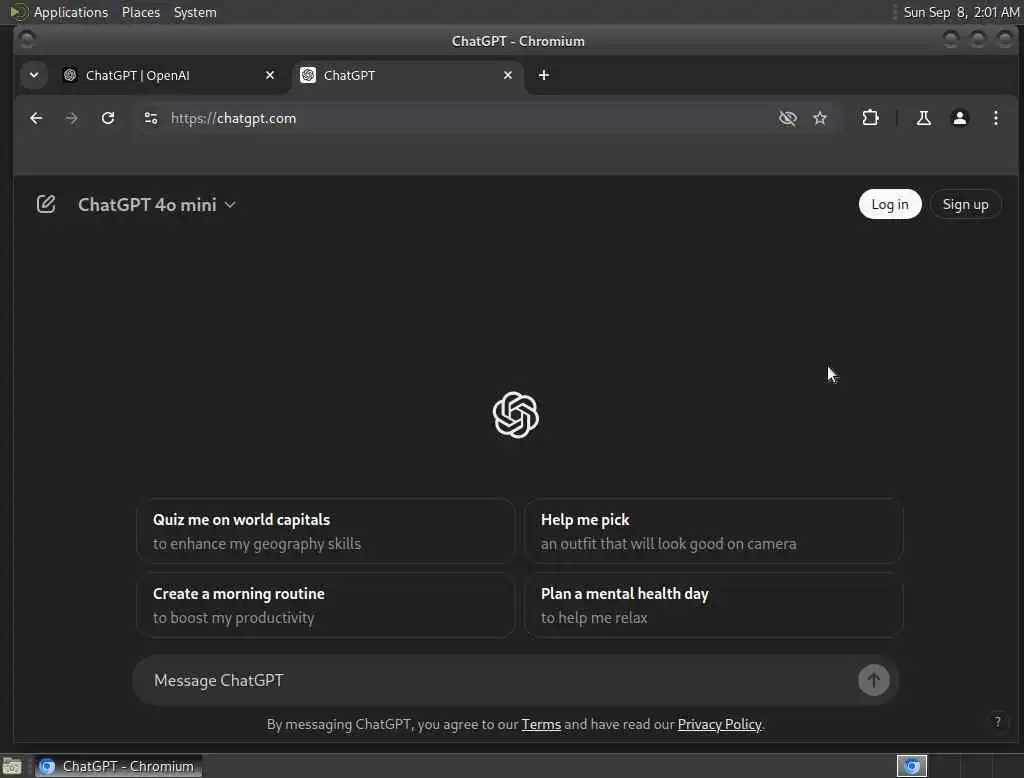The image size is (1024, 778).
Task: Click the workspace switcher Chromium thumbnail
Action: [912, 766]
